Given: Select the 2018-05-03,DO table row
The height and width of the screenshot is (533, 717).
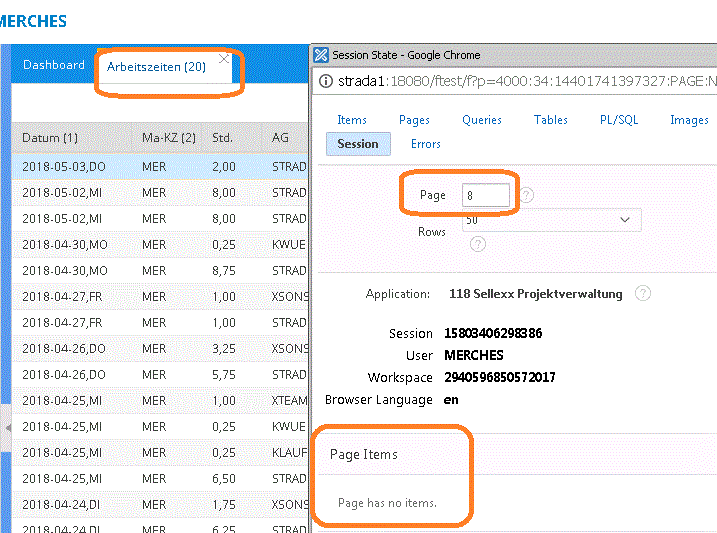Looking at the screenshot, I should click(65, 167).
